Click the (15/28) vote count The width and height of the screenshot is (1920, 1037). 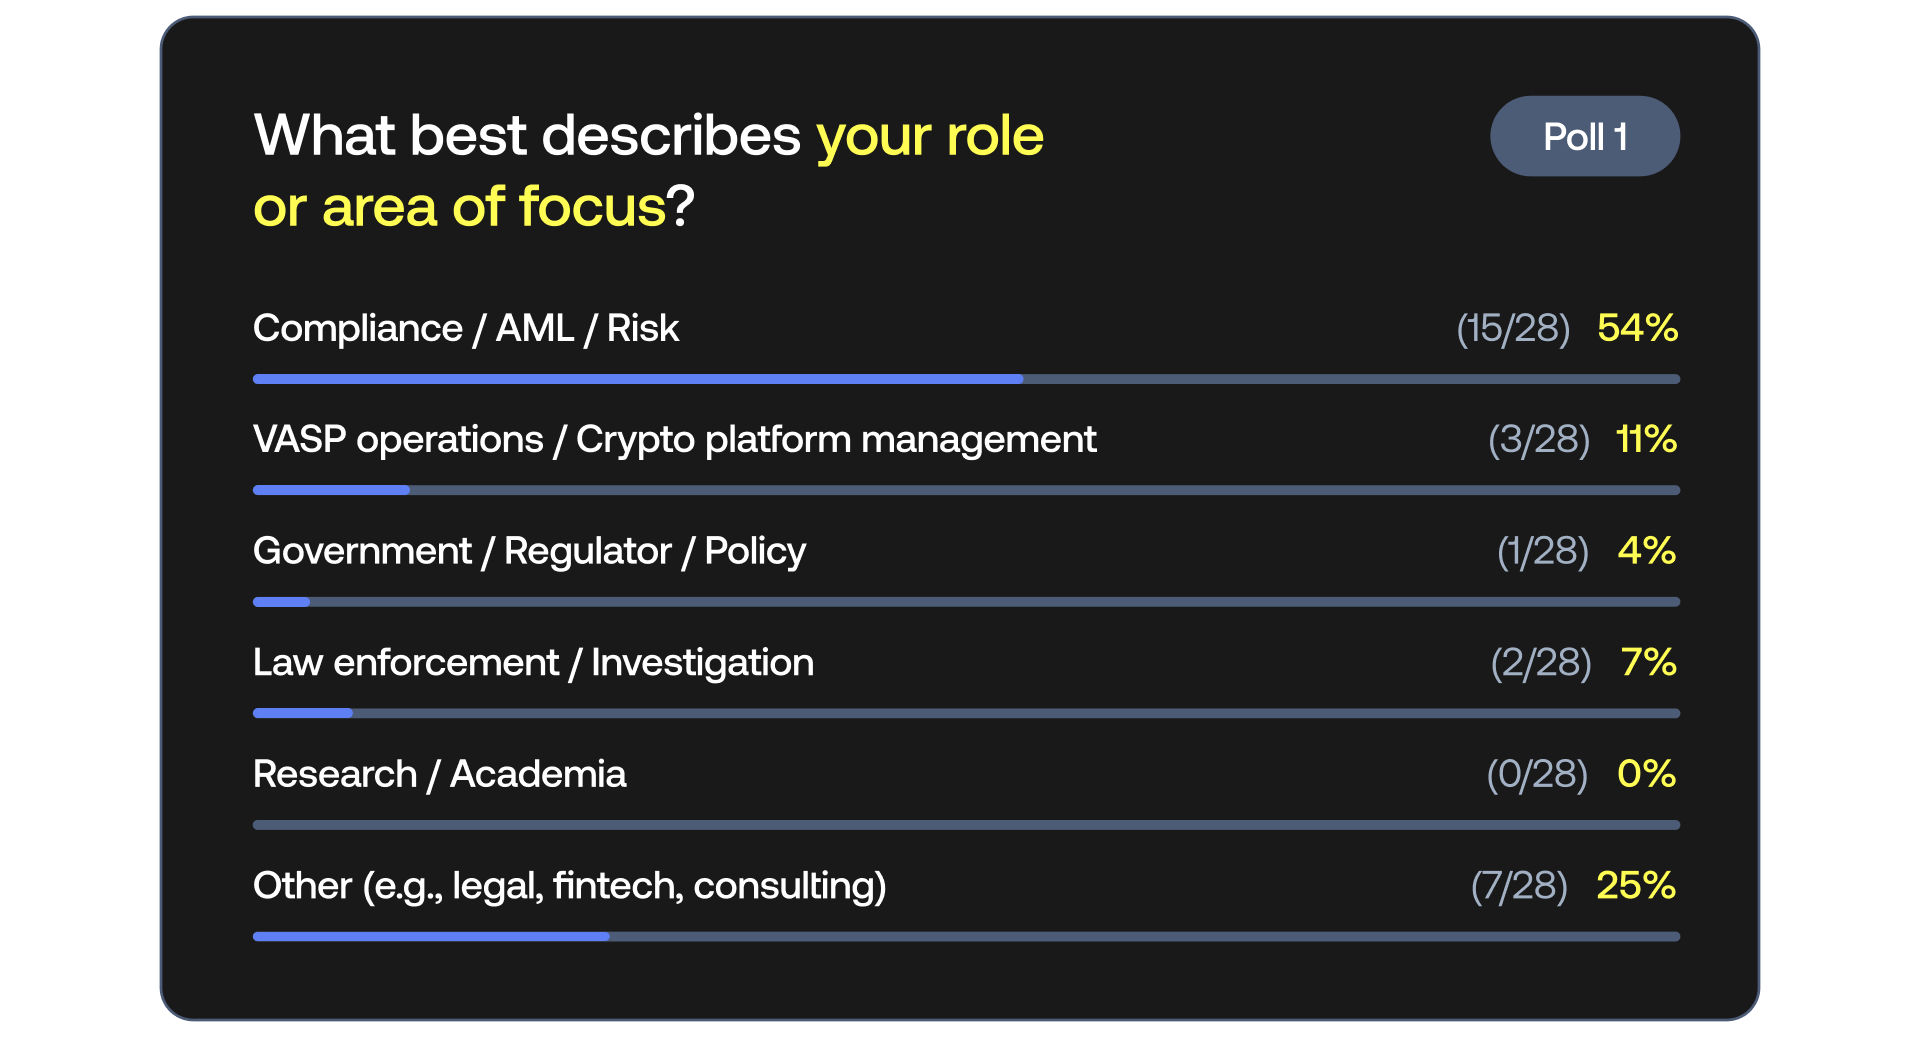pos(1513,329)
